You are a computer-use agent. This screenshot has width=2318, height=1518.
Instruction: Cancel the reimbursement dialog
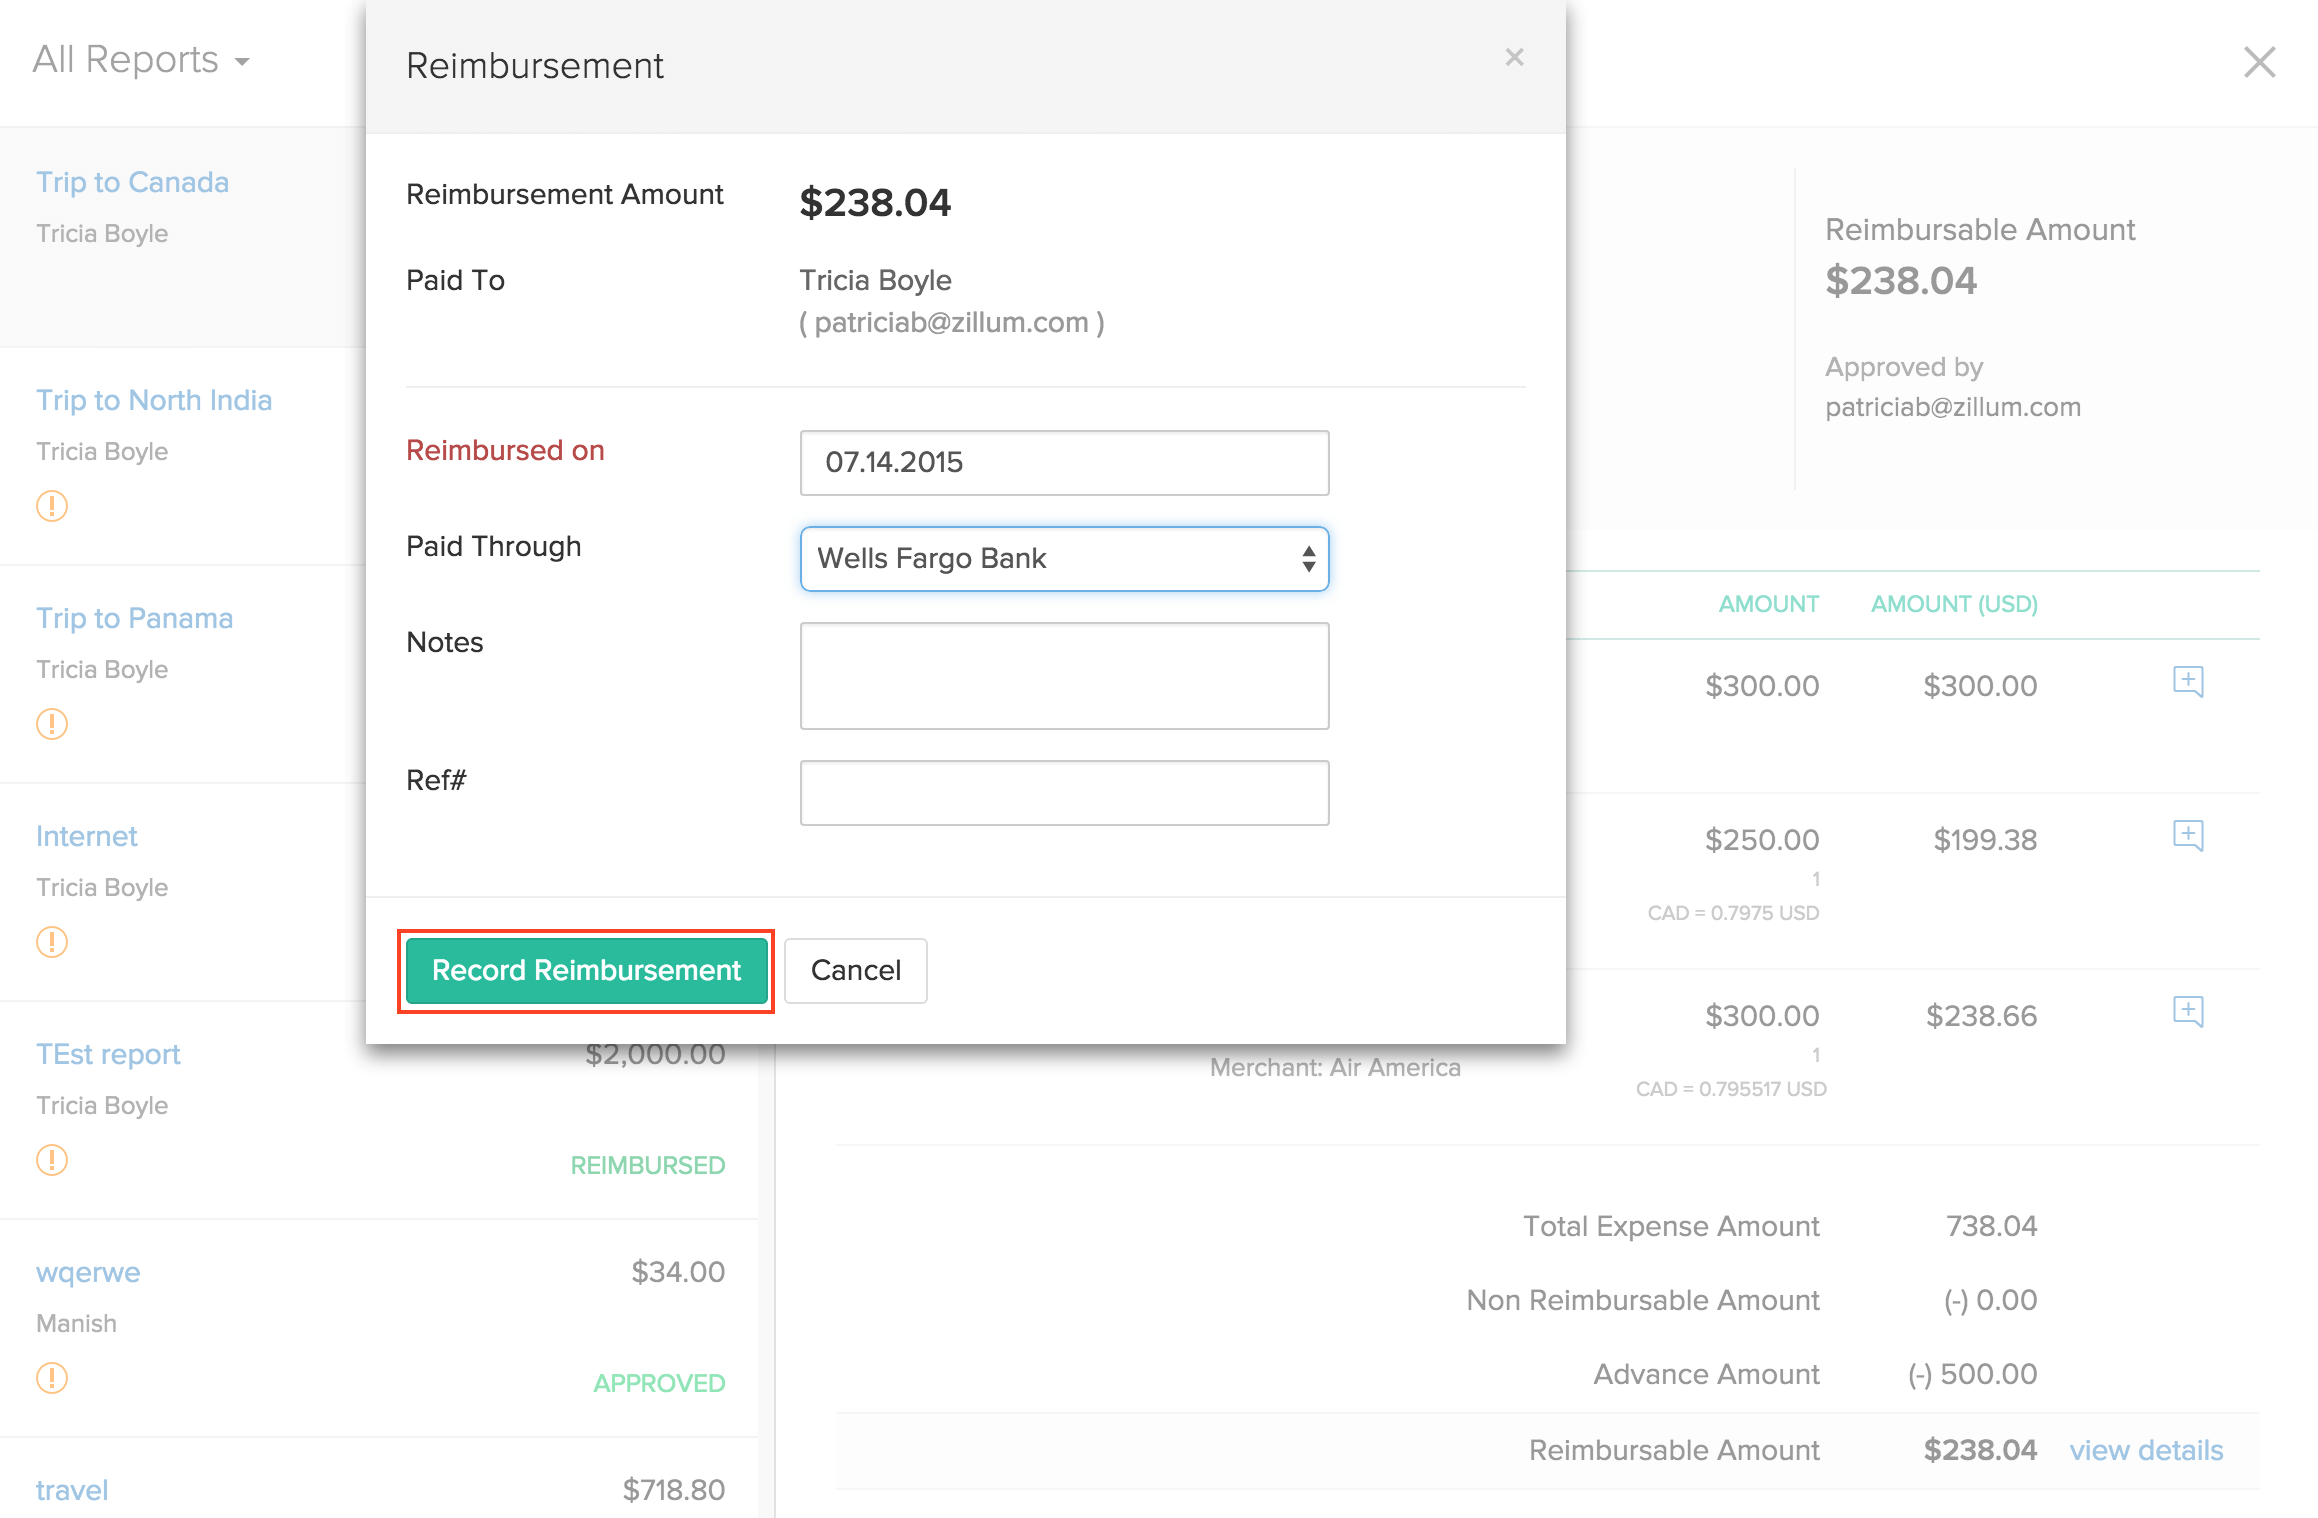point(855,970)
